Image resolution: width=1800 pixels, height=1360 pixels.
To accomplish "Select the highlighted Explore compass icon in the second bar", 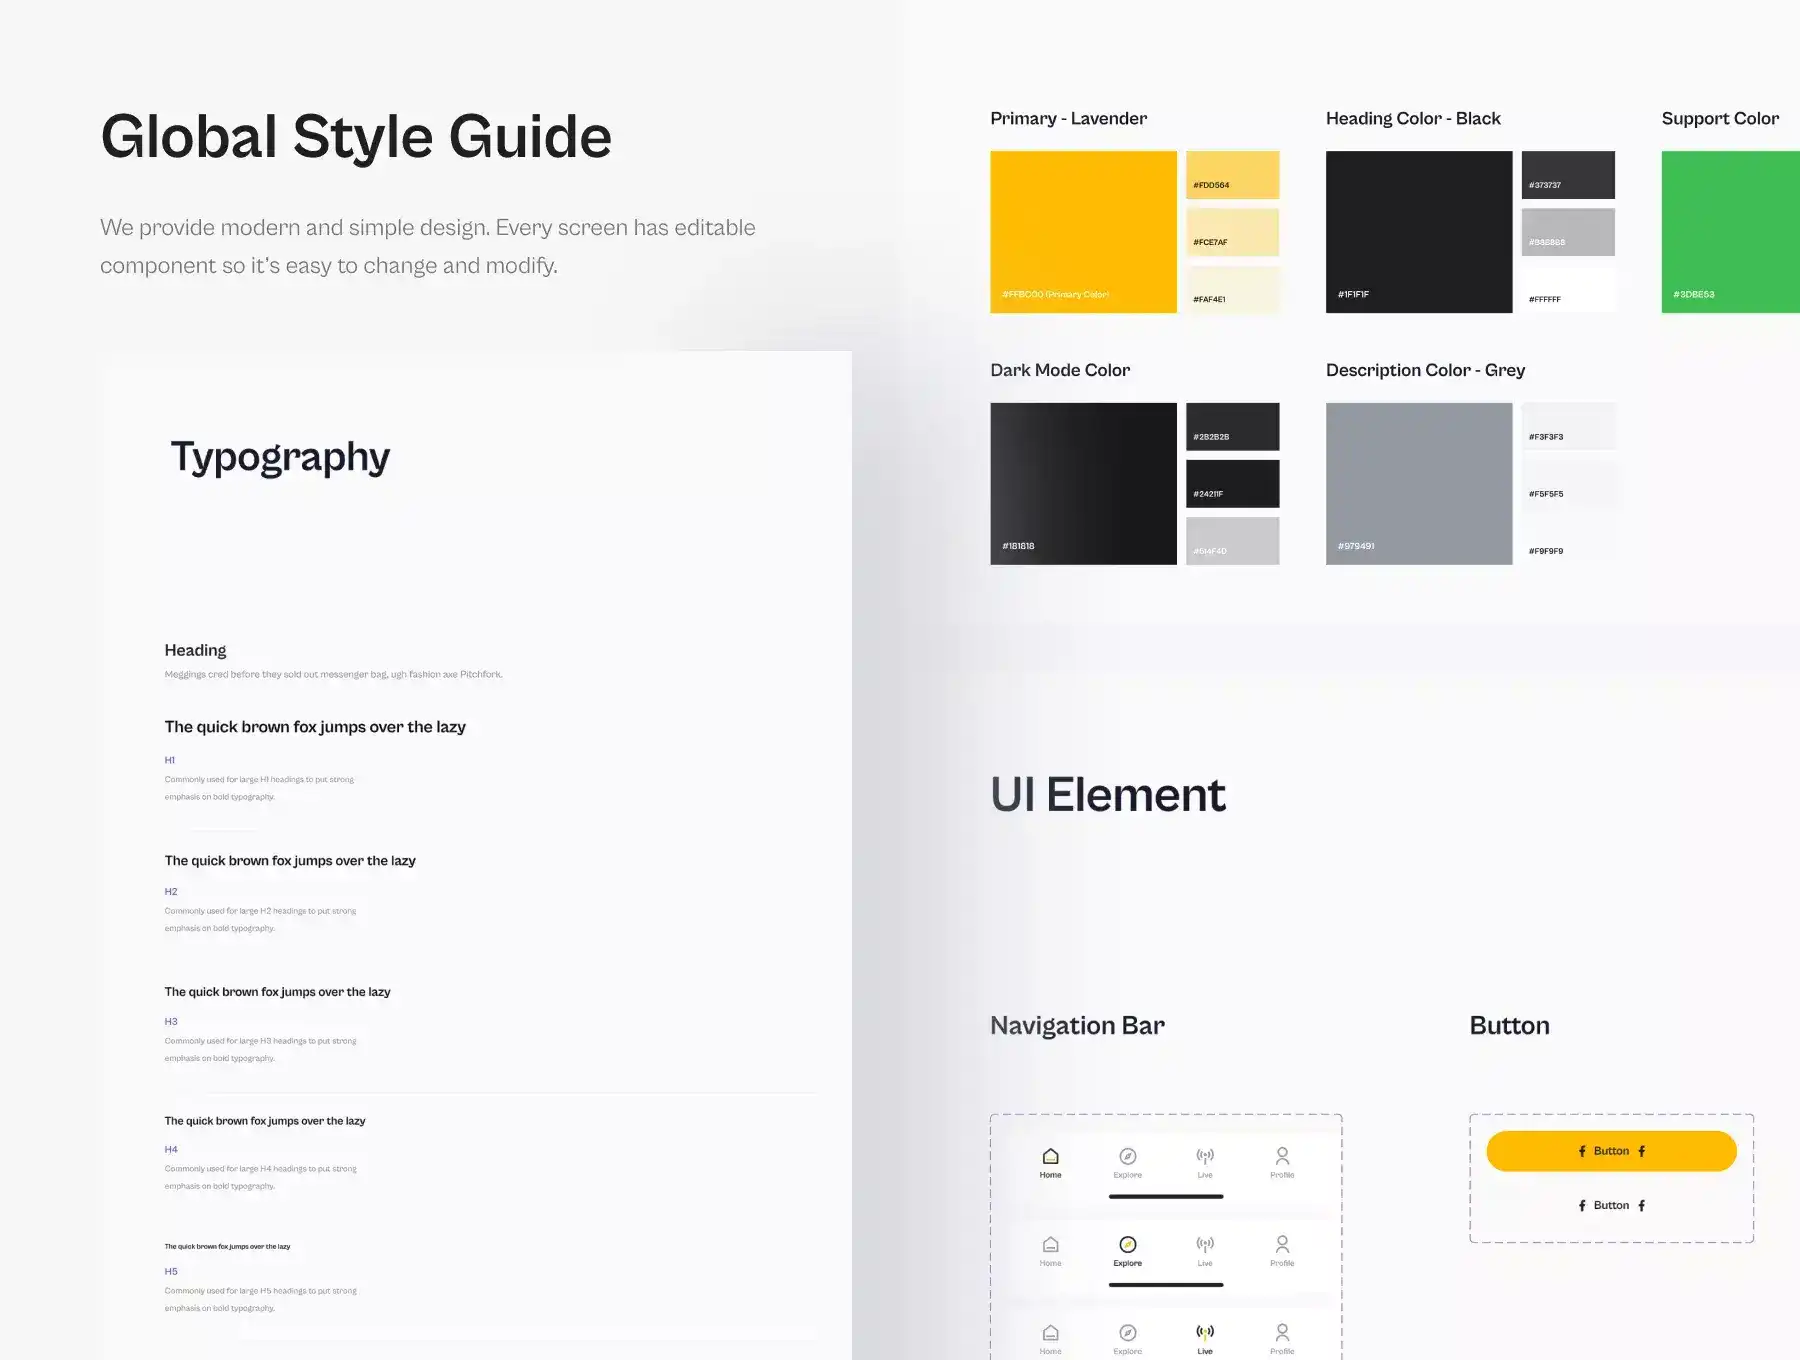I will tap(1127, 1245).
